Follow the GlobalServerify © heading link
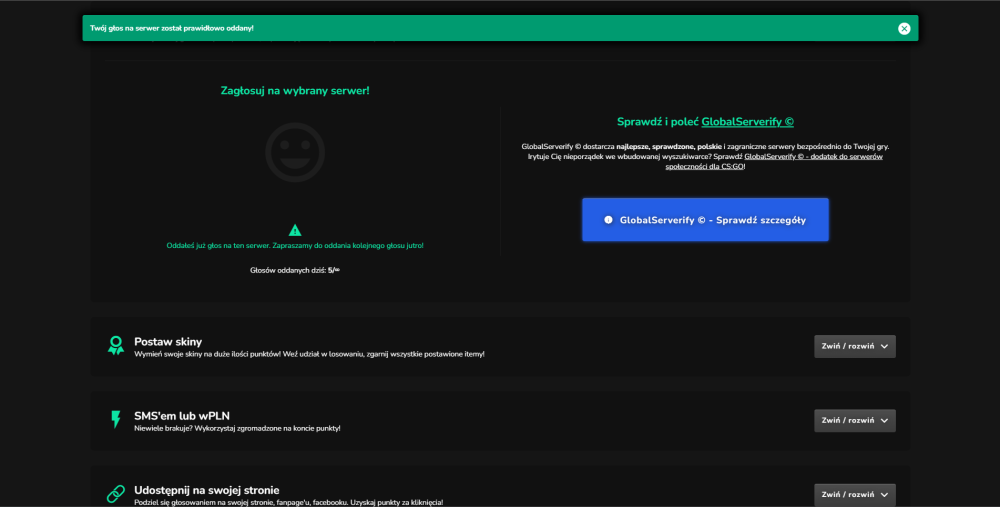The width and height of the screenshot is (1000, 507). tap(747, 122)
